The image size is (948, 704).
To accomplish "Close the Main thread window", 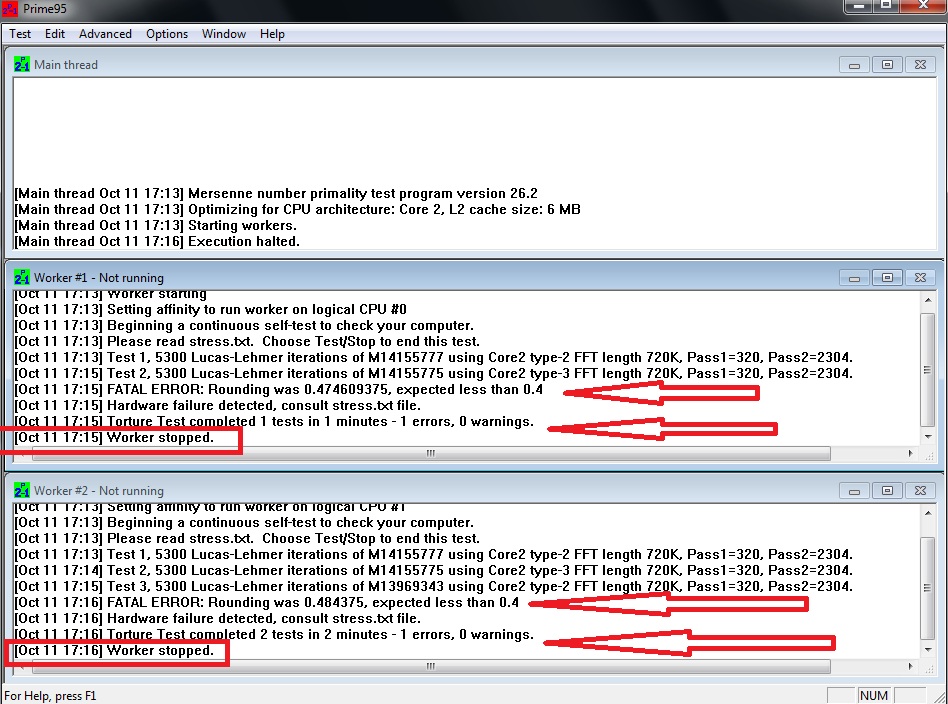I will [920, 65].
